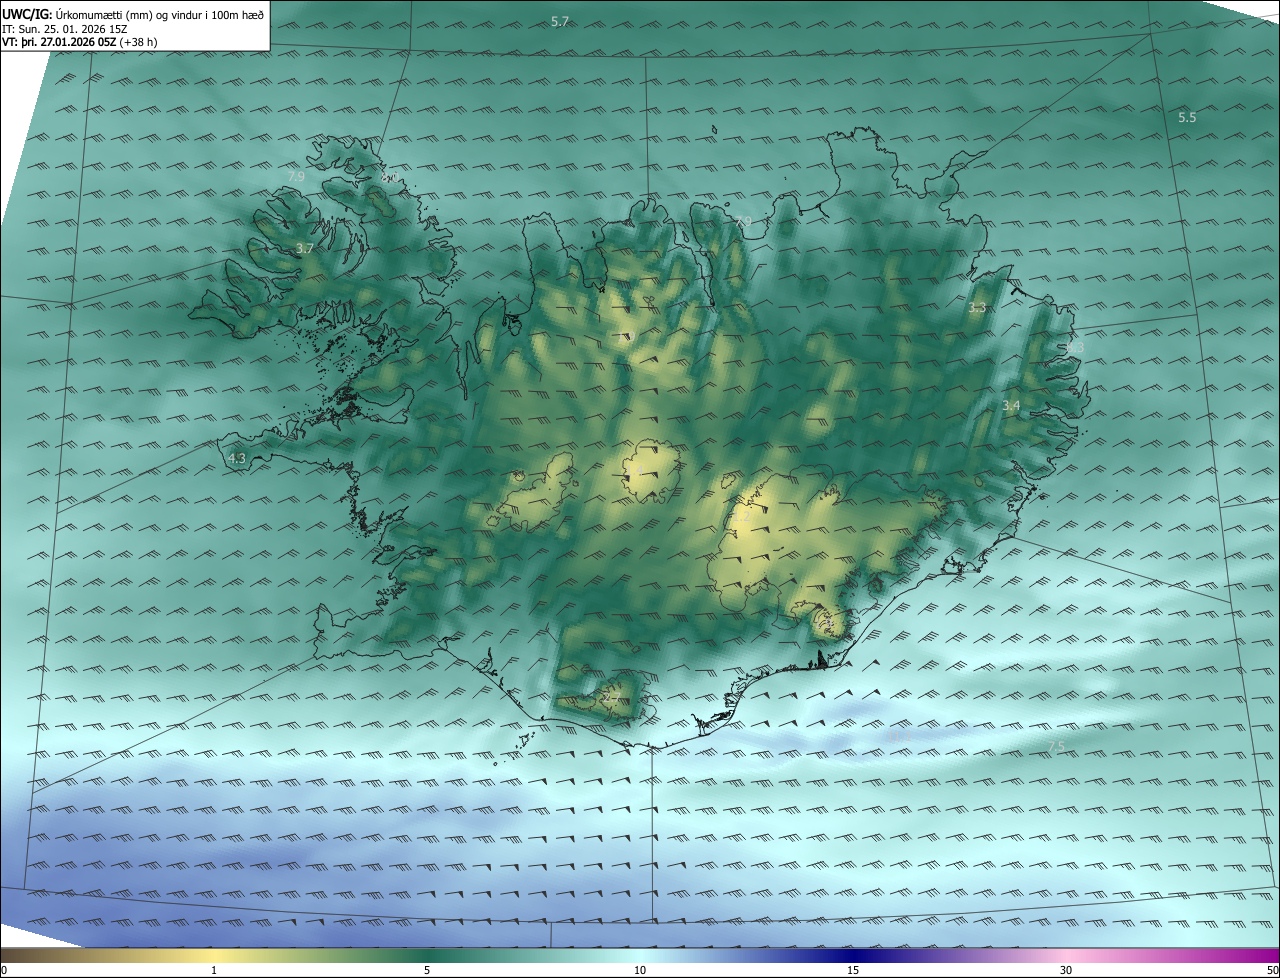Click the color scale tick labeled 1
The image size is (1280, 978).
pyautogui.click(x=214, y=970)
